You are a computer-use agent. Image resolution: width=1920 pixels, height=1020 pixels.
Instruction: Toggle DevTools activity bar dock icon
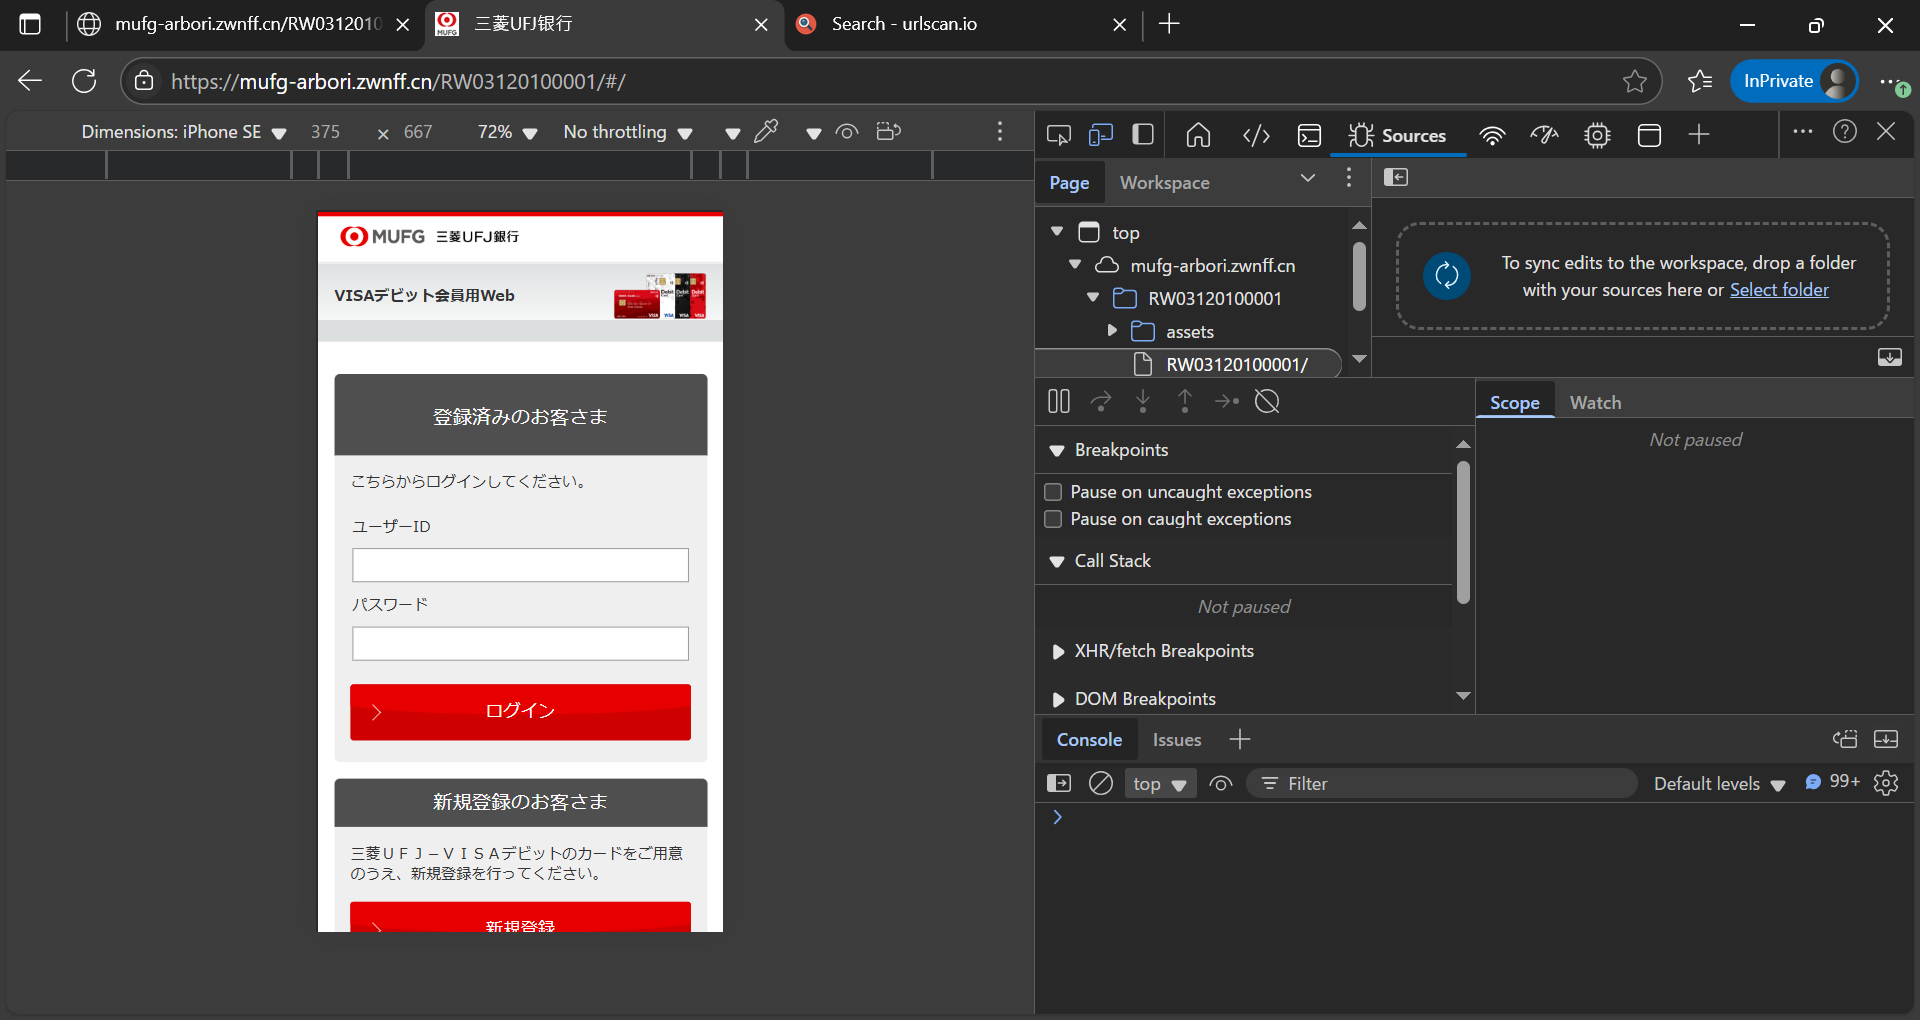point(1143,135)
